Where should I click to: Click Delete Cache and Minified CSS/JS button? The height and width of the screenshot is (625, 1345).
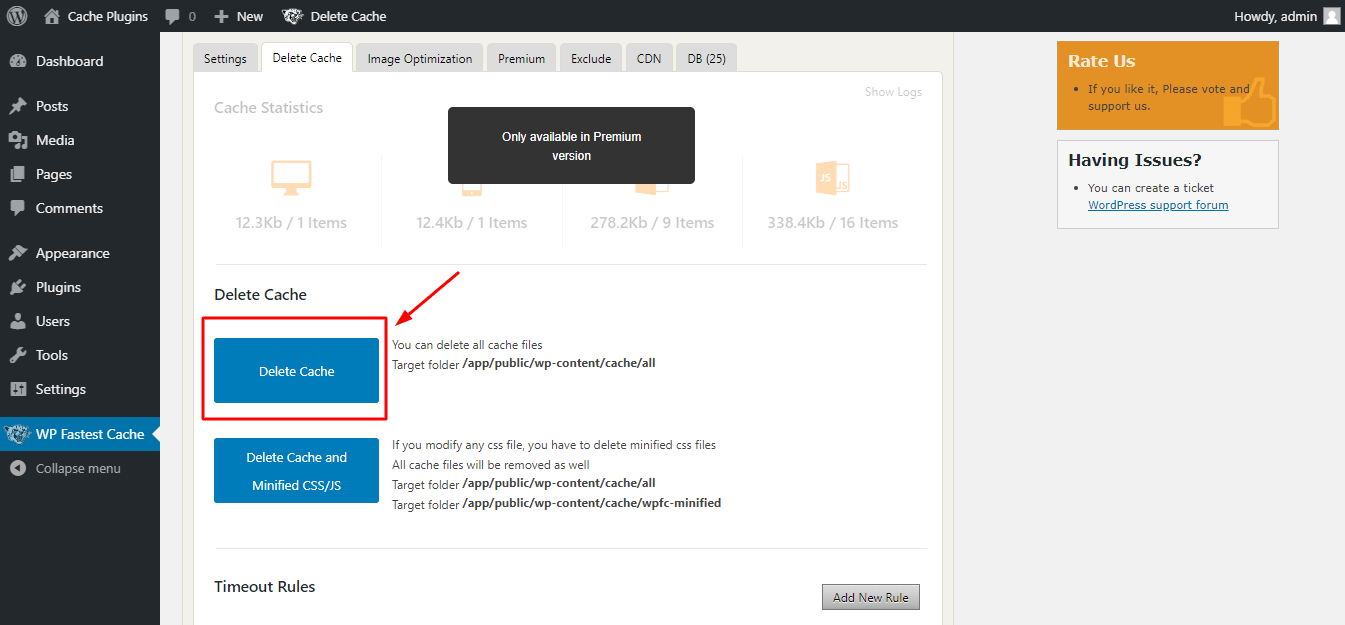click(296, 471)
